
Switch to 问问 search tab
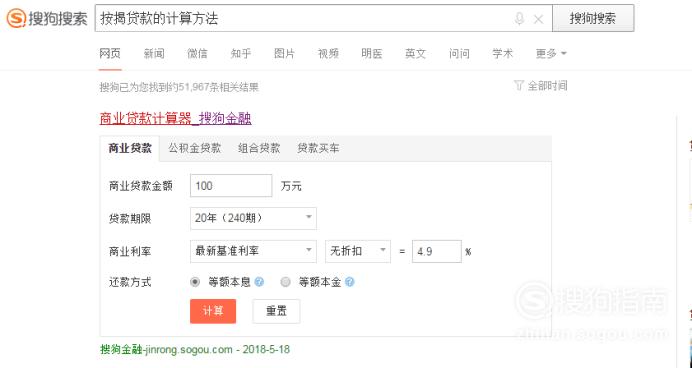[x=459, y=54]
